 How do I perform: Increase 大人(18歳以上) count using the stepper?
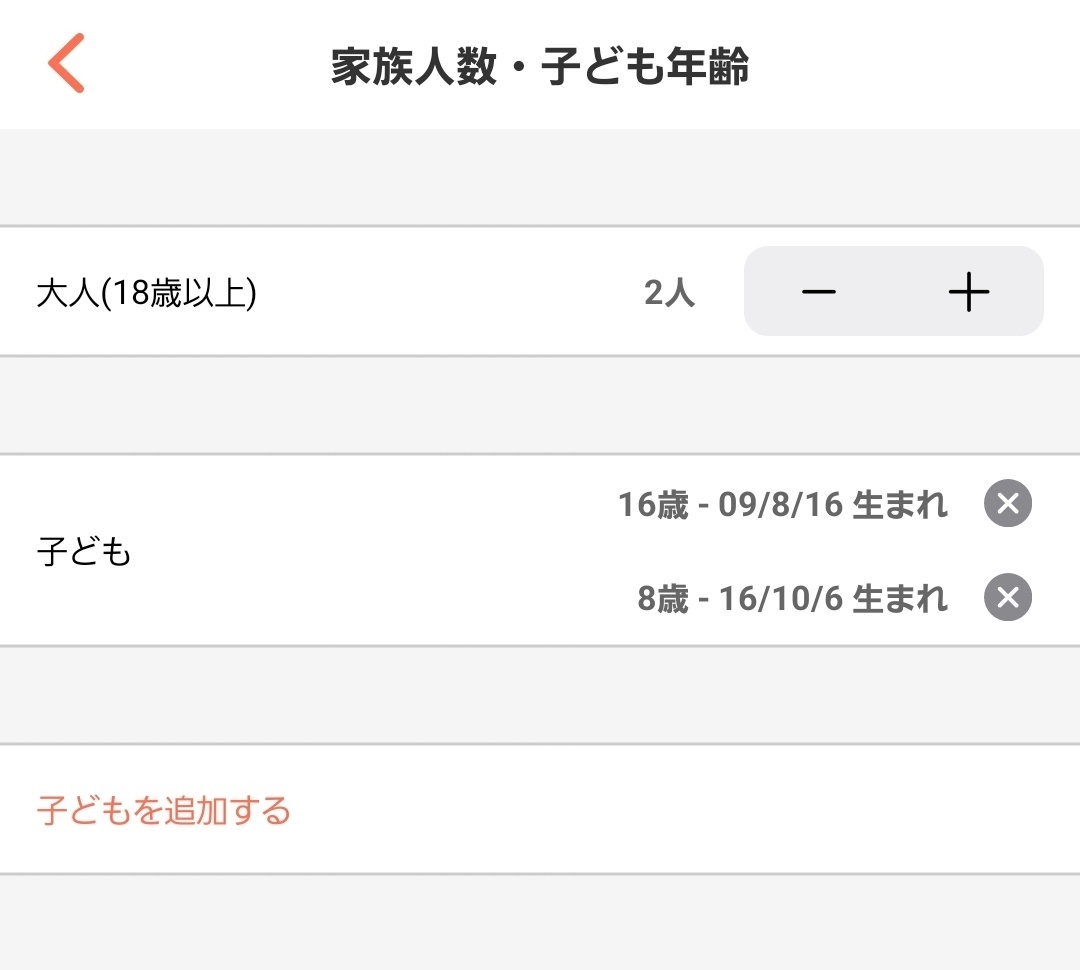967,291
